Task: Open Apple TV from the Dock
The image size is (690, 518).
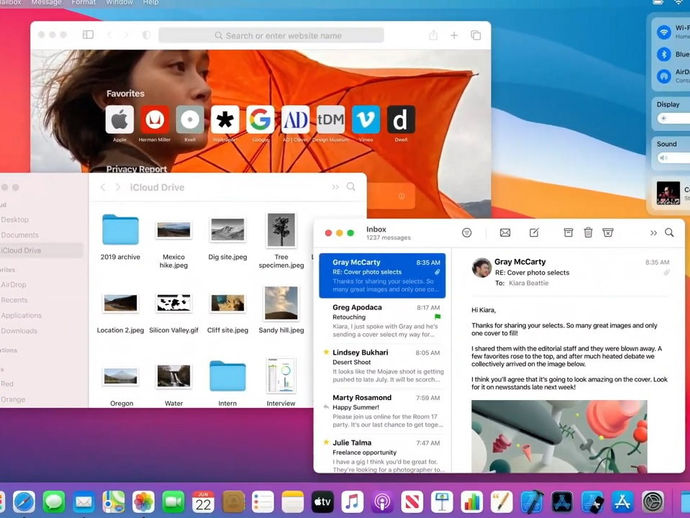Action: 323,502
